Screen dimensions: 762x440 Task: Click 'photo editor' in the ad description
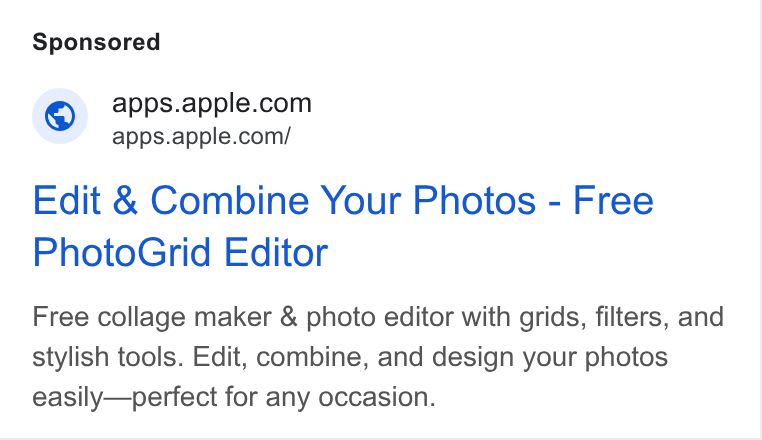[379, 317]
